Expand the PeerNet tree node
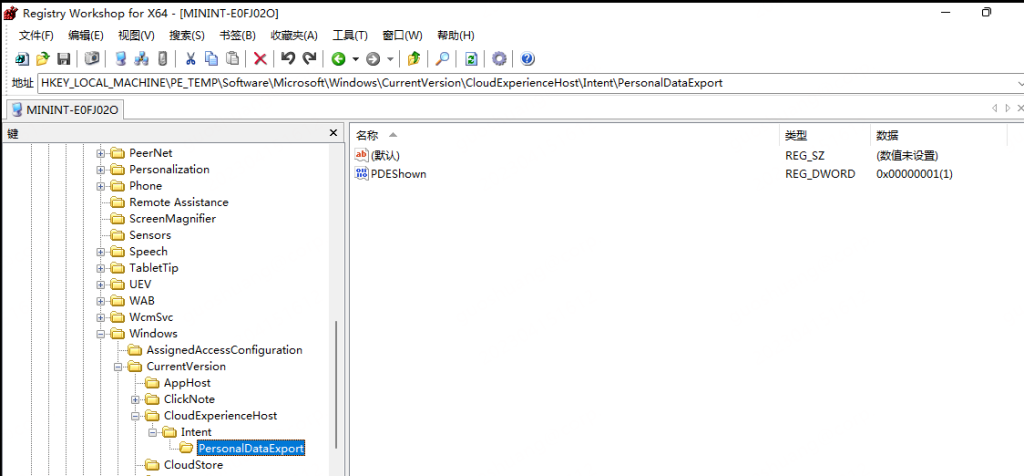The height and width of the screenshot is (476, 1024). pyautogui.click(x=101, y=153)
